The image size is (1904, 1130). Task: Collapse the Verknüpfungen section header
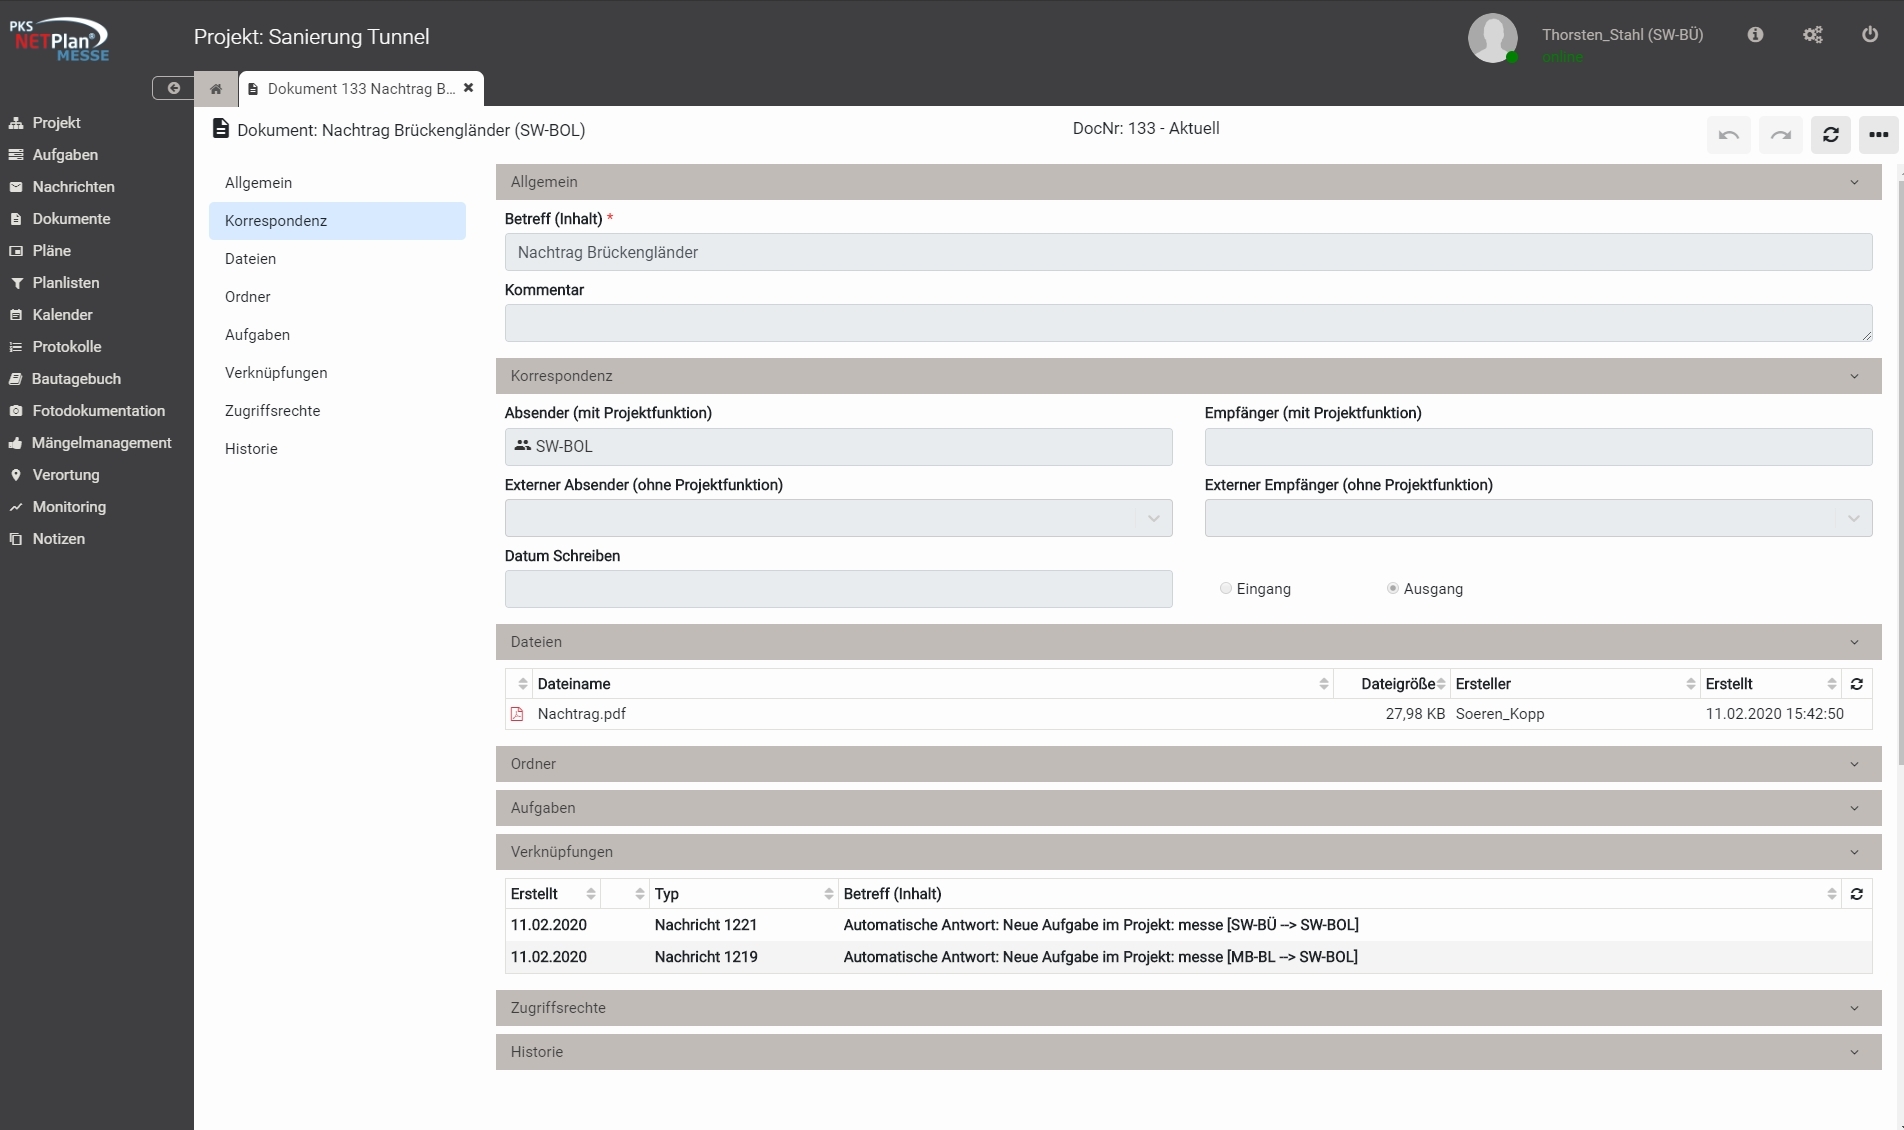[1188, 852]
